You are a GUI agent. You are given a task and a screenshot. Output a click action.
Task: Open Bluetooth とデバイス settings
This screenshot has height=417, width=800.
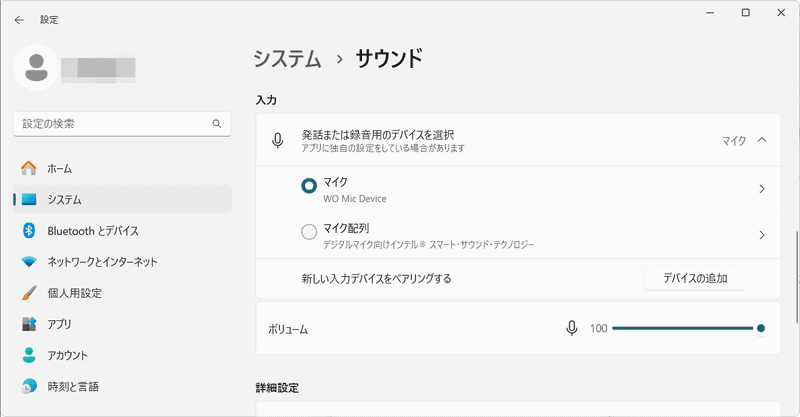point(122,231)
